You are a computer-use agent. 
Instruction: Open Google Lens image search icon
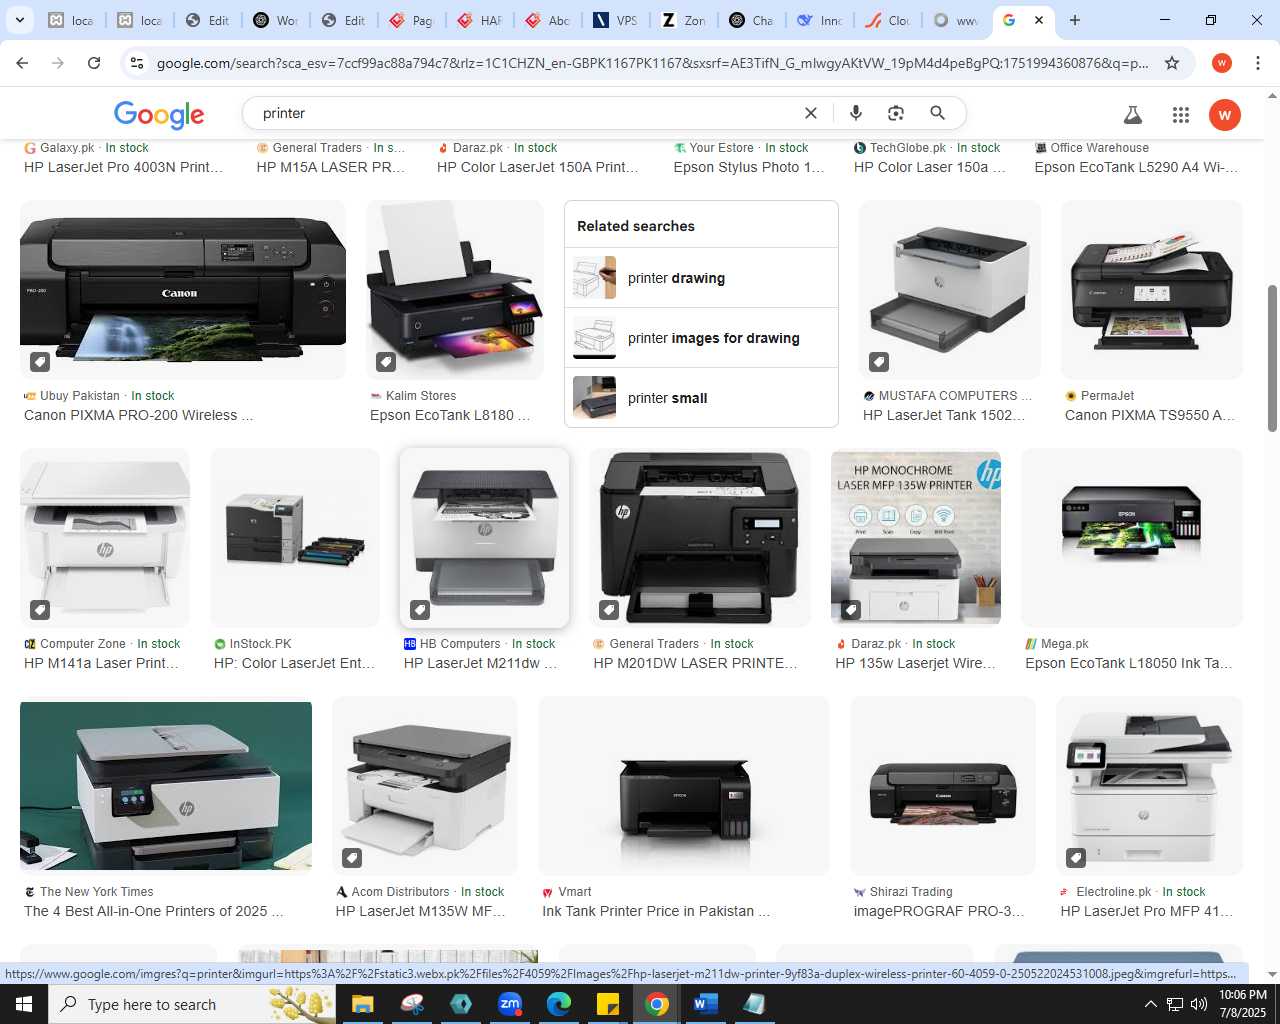[x=896, y=113]
